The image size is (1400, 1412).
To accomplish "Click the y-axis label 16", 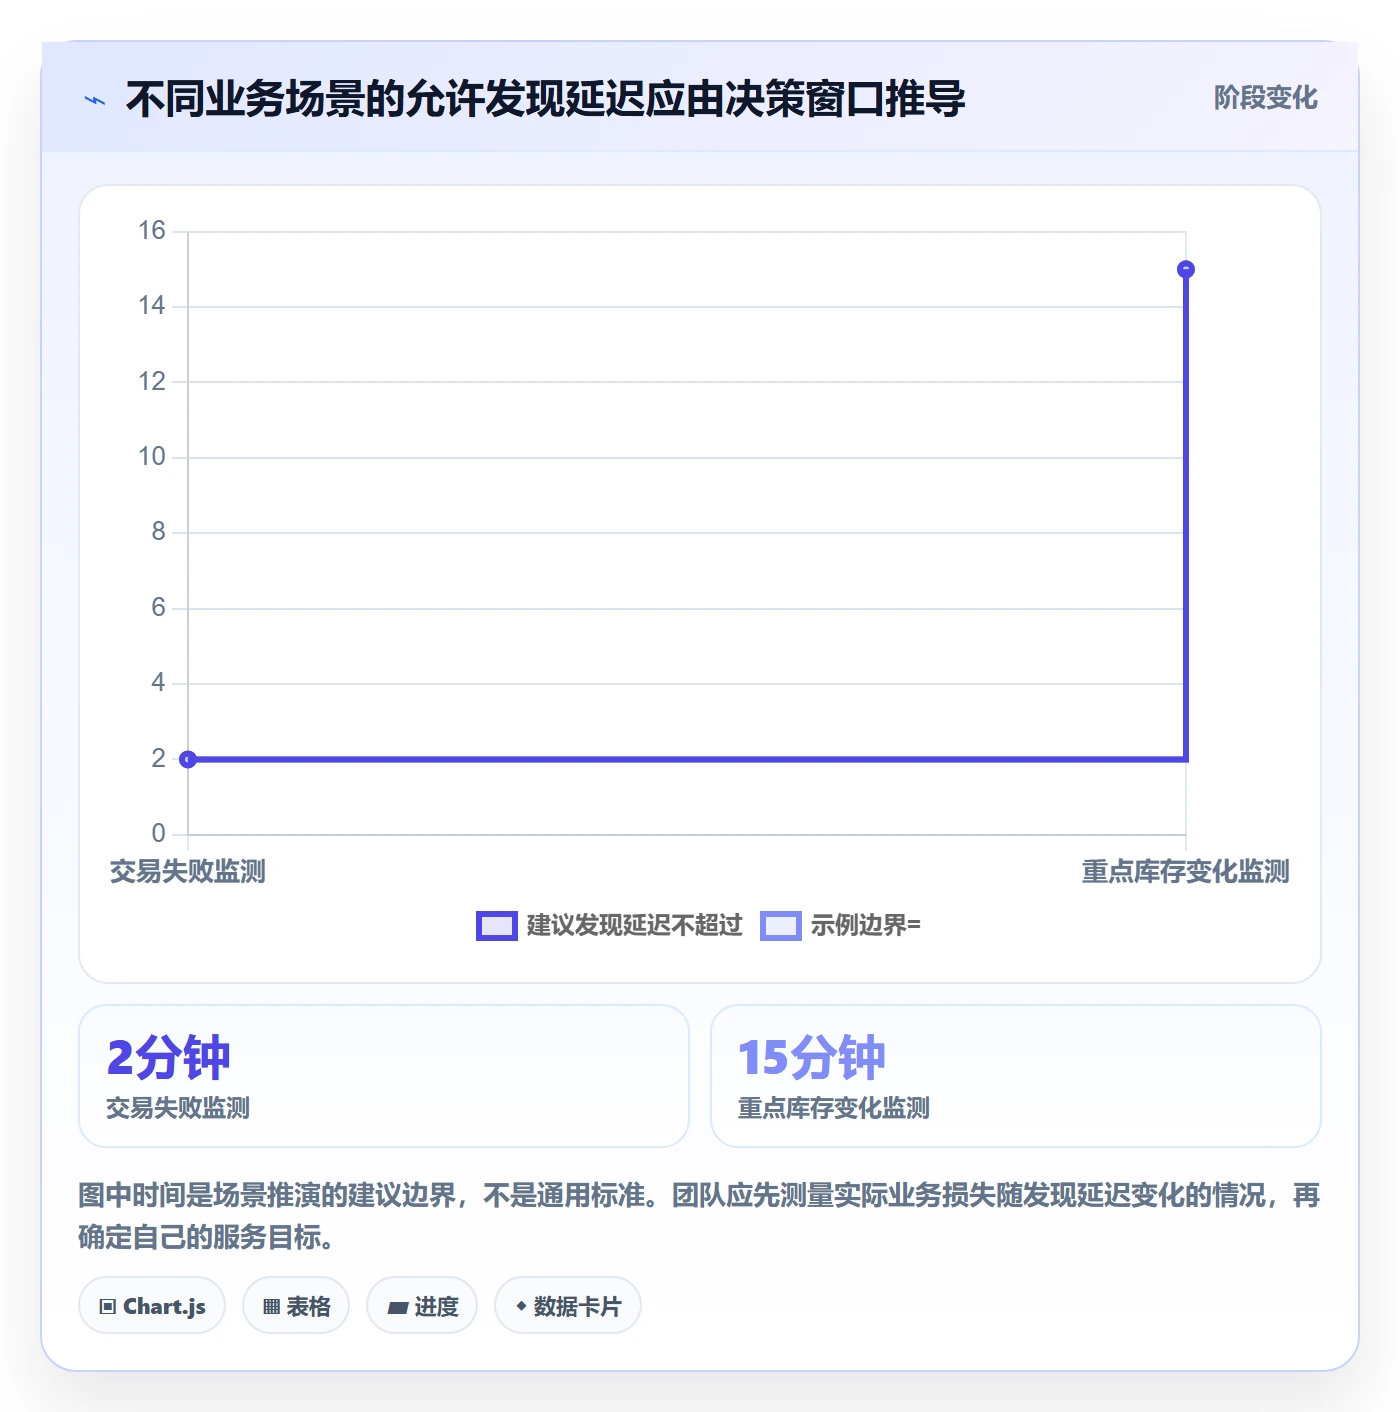I will coord(152,231).
